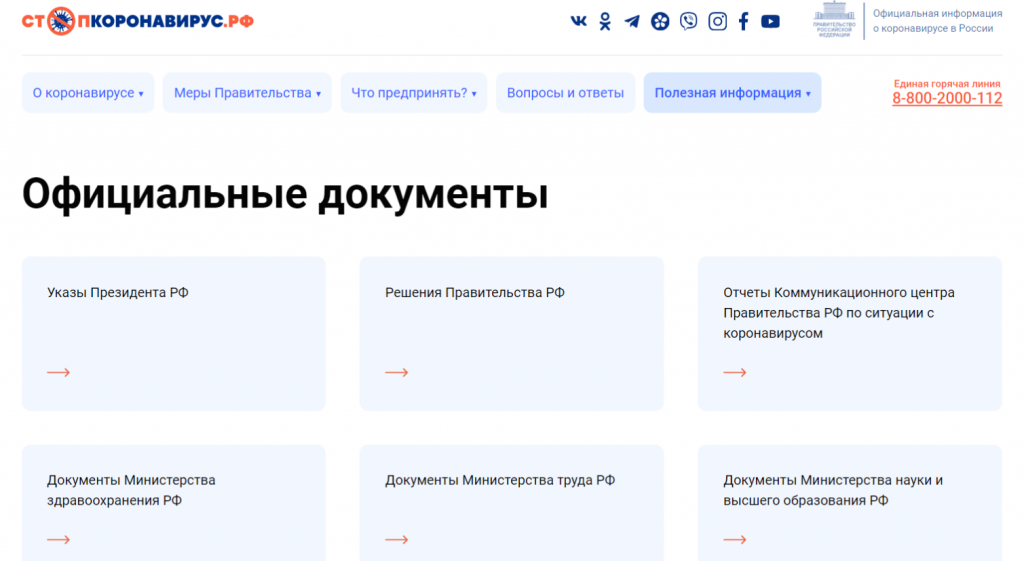Expand the «О коронавирусе» dropdown menu
This screenshot has height=561, width=1024.
click(x=88, y=93)
